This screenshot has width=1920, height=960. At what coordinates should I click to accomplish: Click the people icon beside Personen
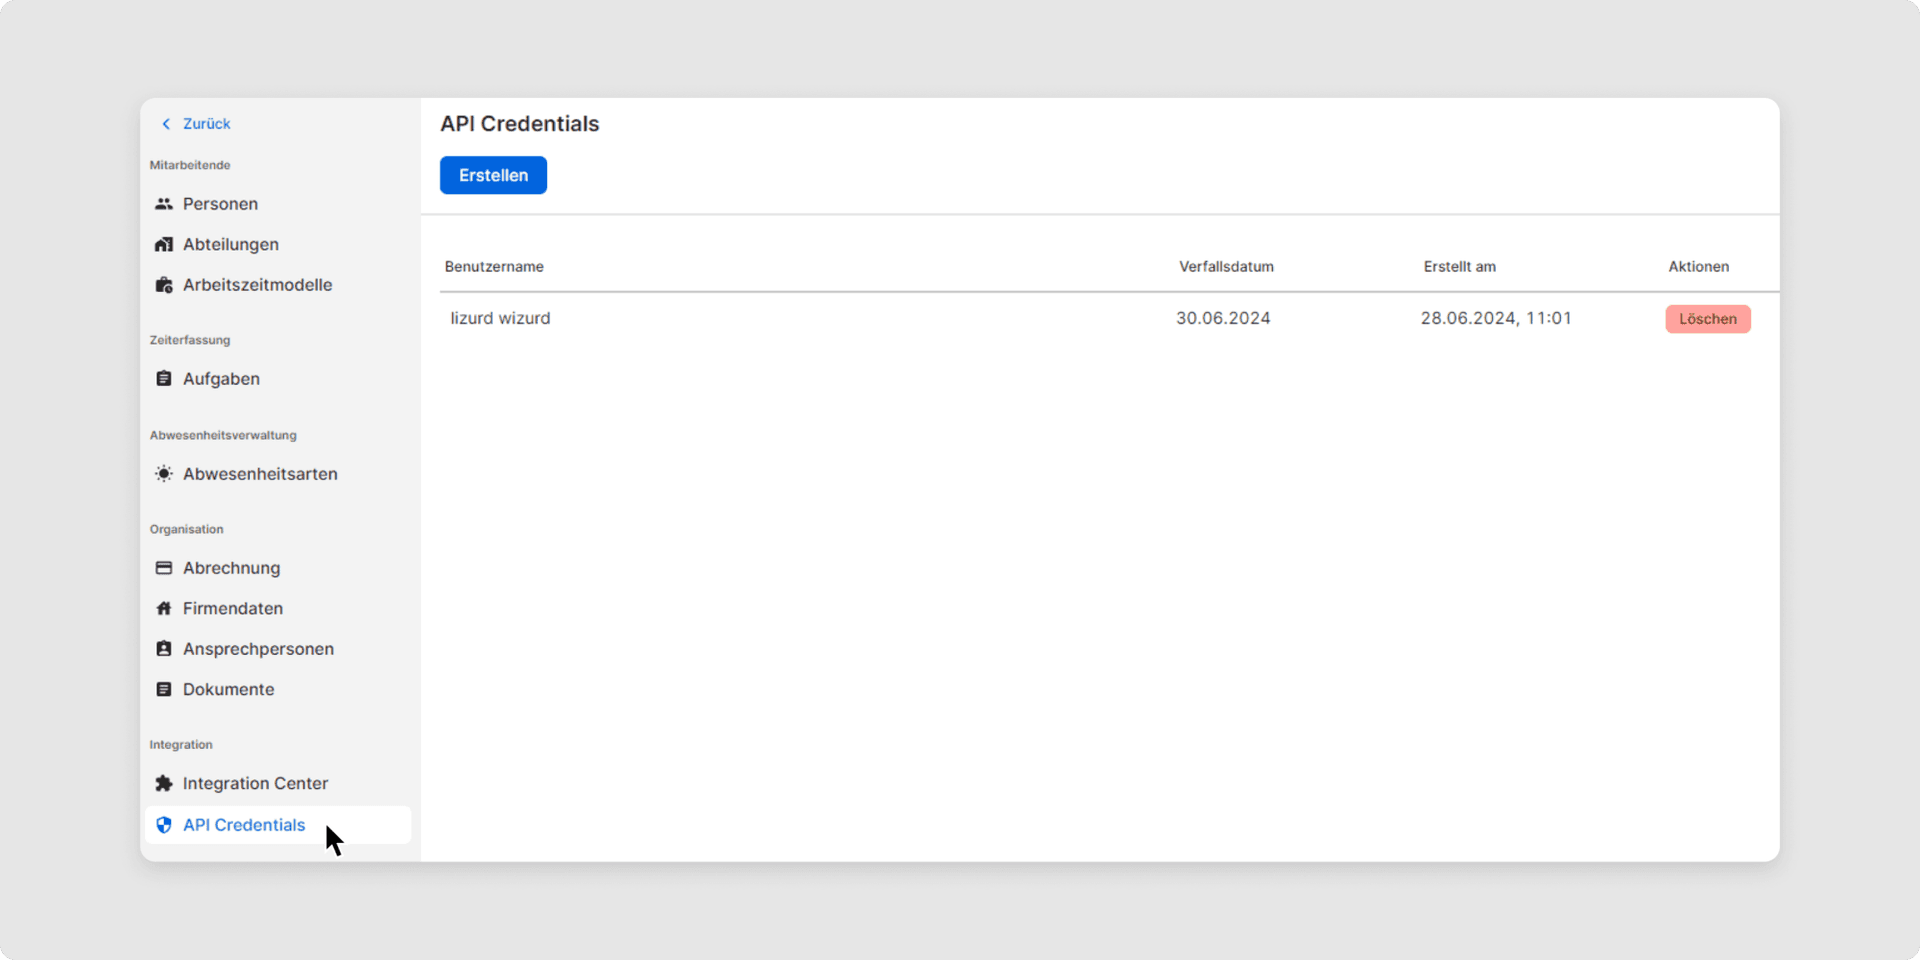click(164, 204)
